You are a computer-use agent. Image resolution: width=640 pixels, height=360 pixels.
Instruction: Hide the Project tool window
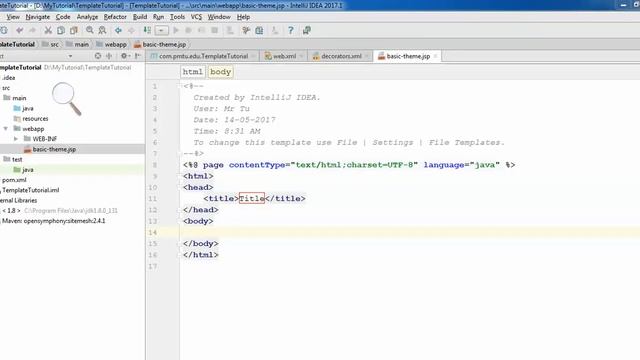coord(138,56)
